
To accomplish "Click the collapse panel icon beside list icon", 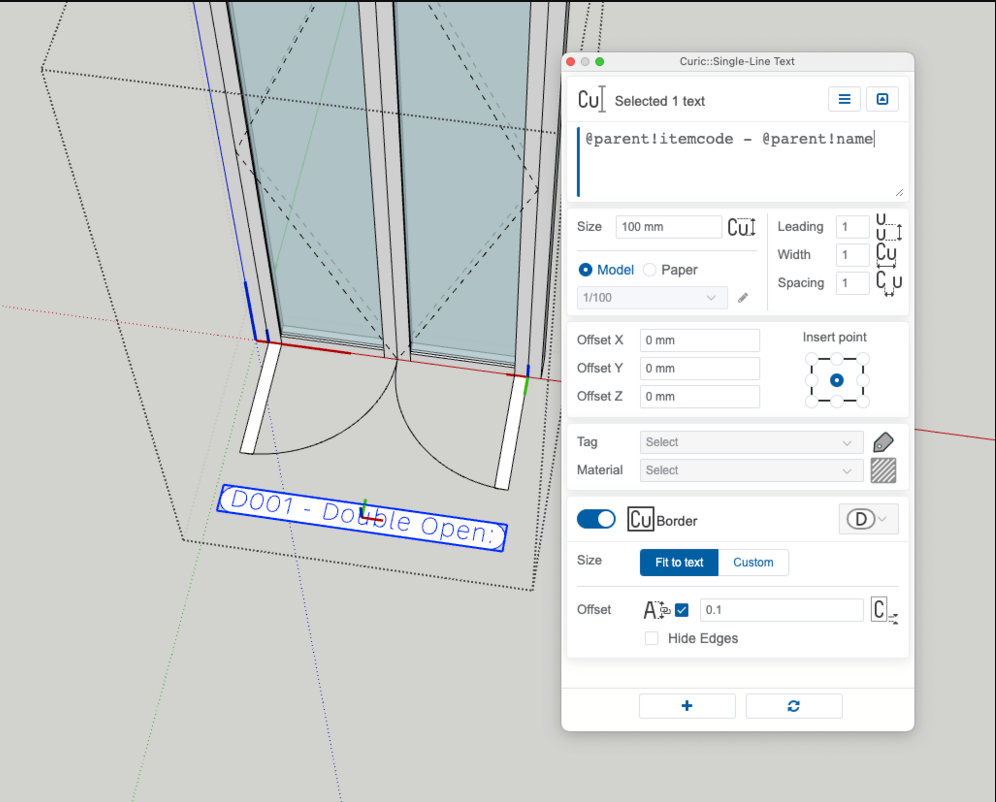I will 882,99.
